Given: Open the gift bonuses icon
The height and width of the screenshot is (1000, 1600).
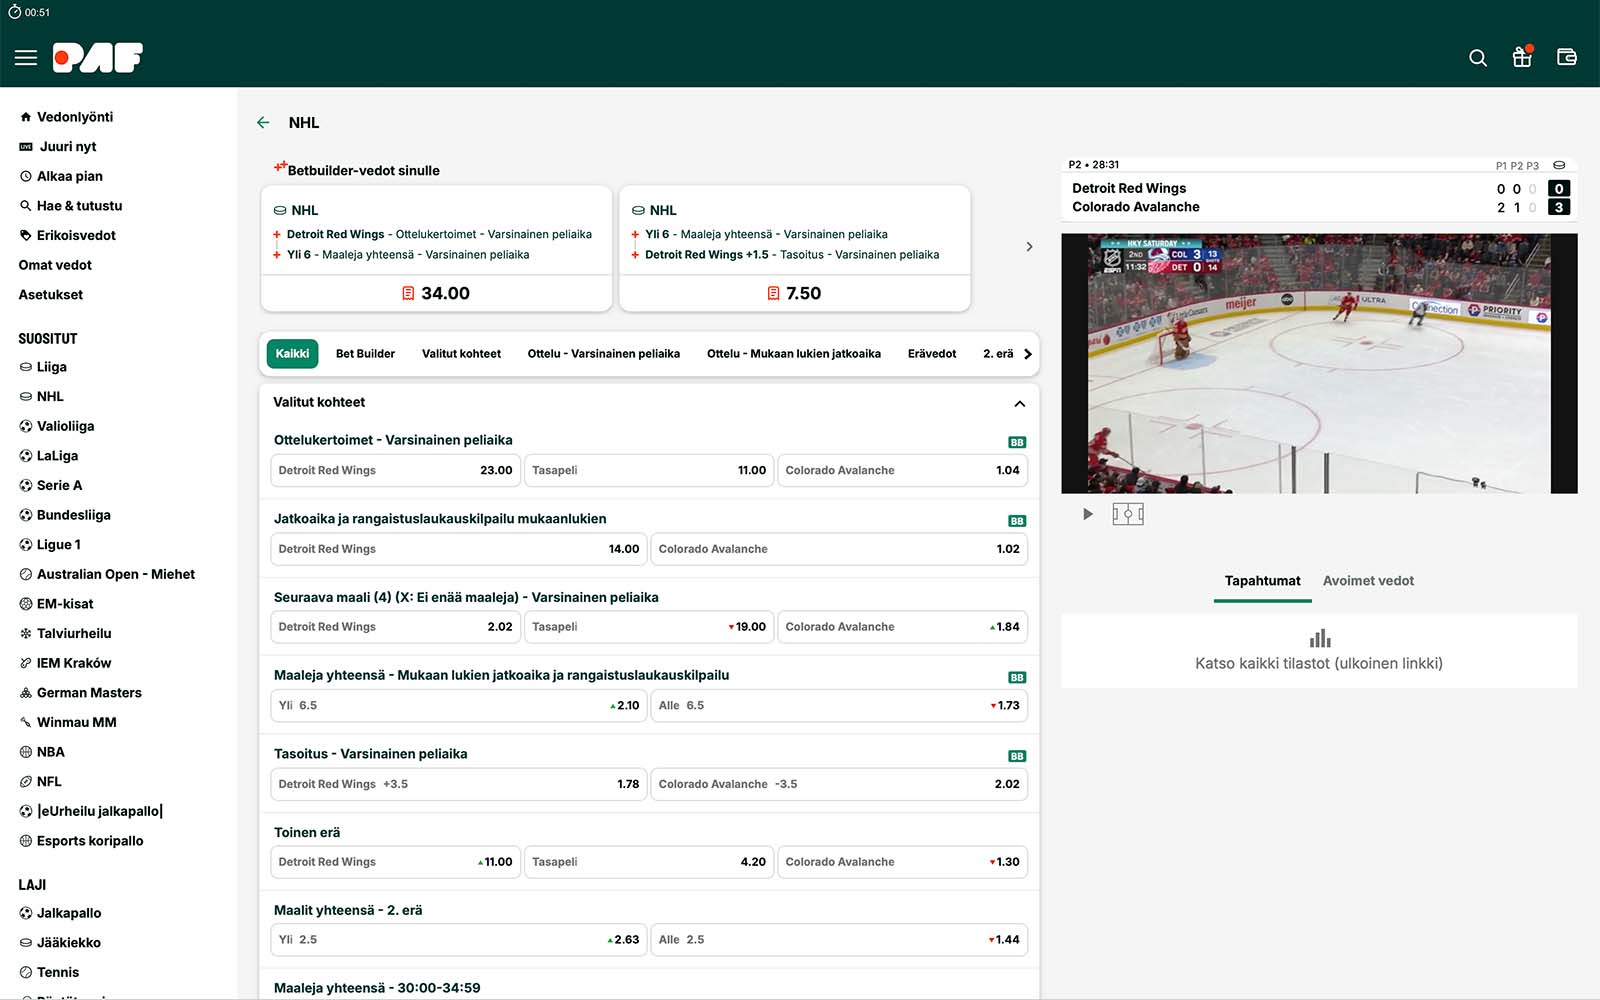Looking at the screenshot, I should 1522,57.
